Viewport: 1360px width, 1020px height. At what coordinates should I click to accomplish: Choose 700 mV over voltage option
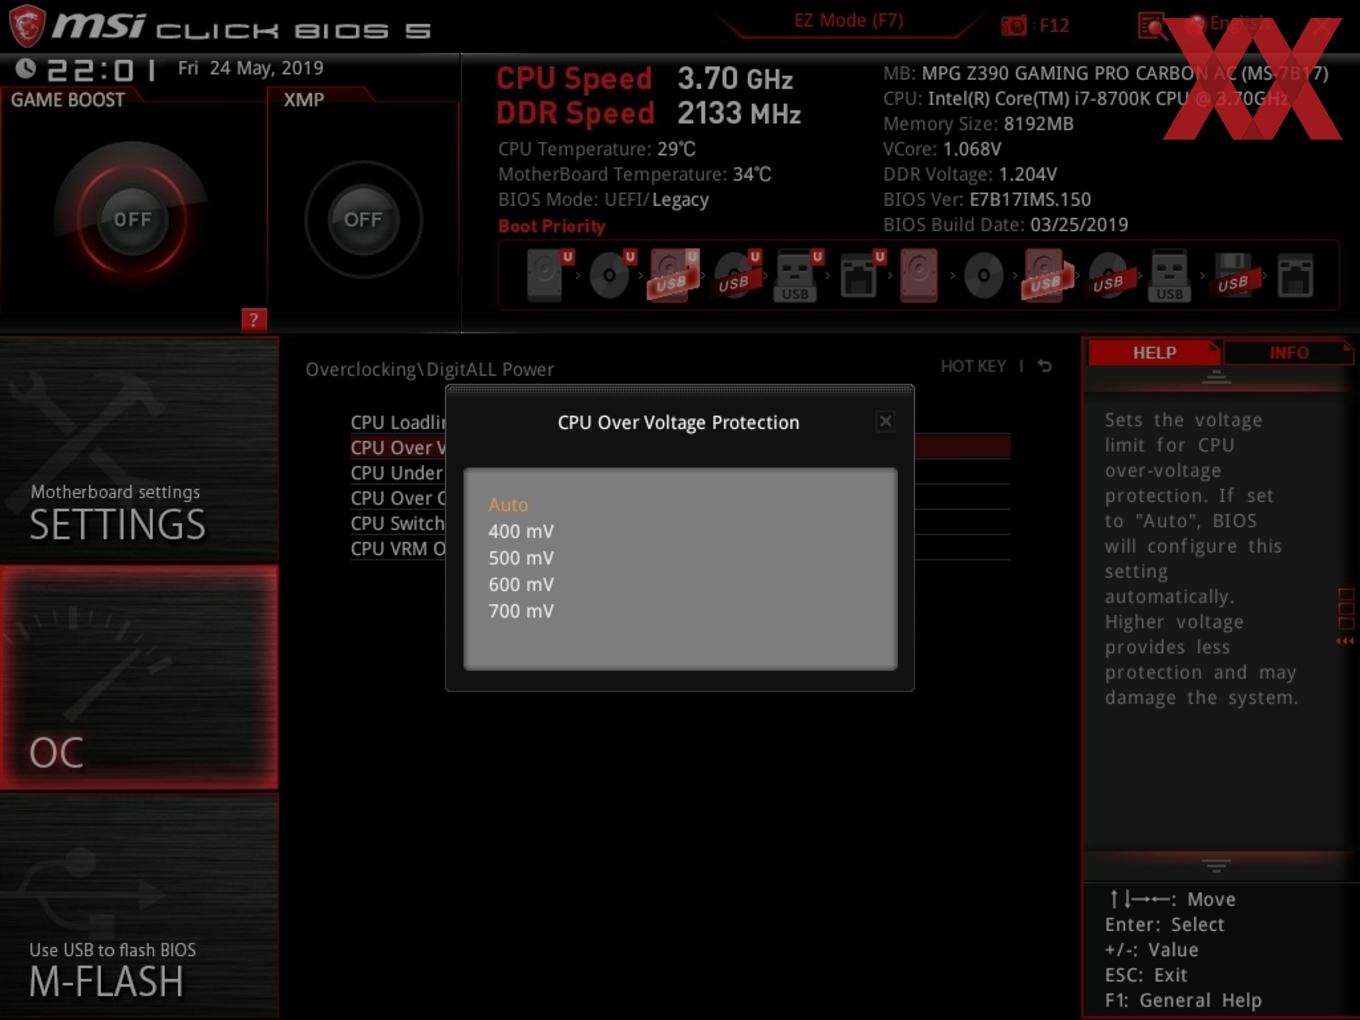[521, 611]
